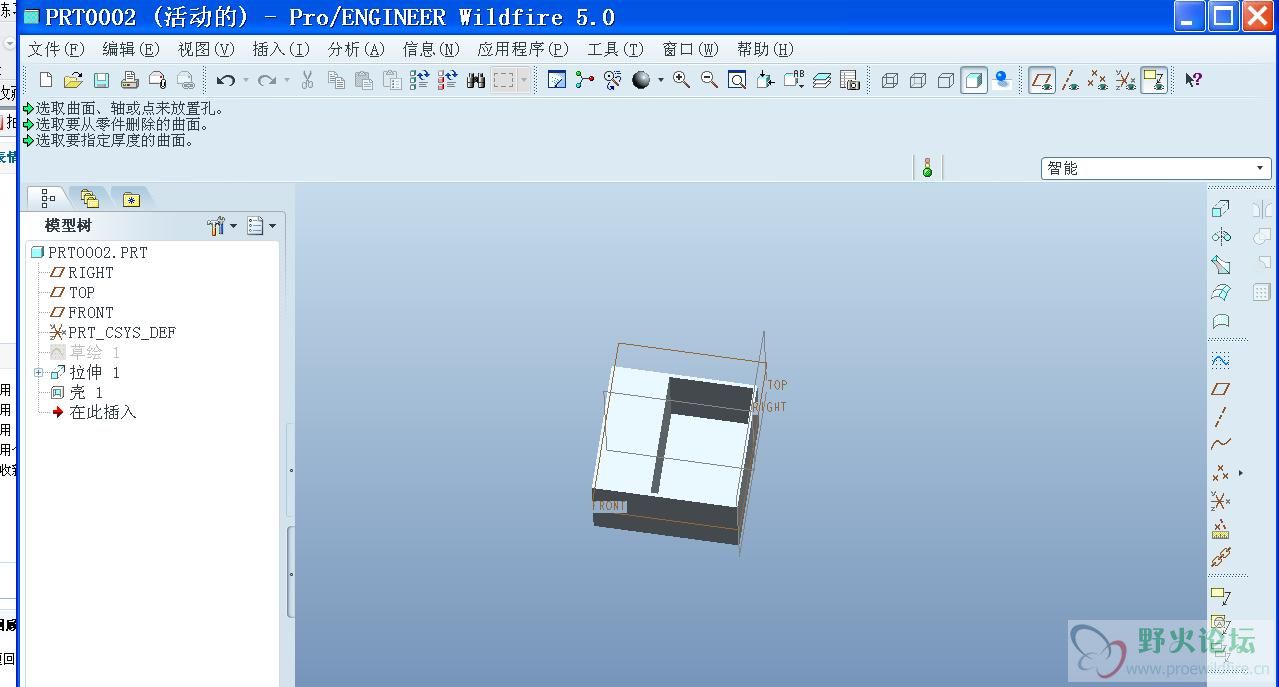Click the regeneration traffic light status icon

pos(927,168)
